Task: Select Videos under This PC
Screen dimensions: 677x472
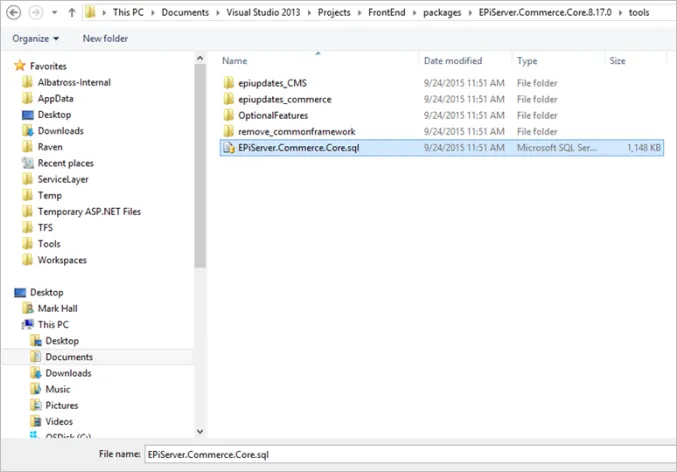Action: click(x=59, y=421)
